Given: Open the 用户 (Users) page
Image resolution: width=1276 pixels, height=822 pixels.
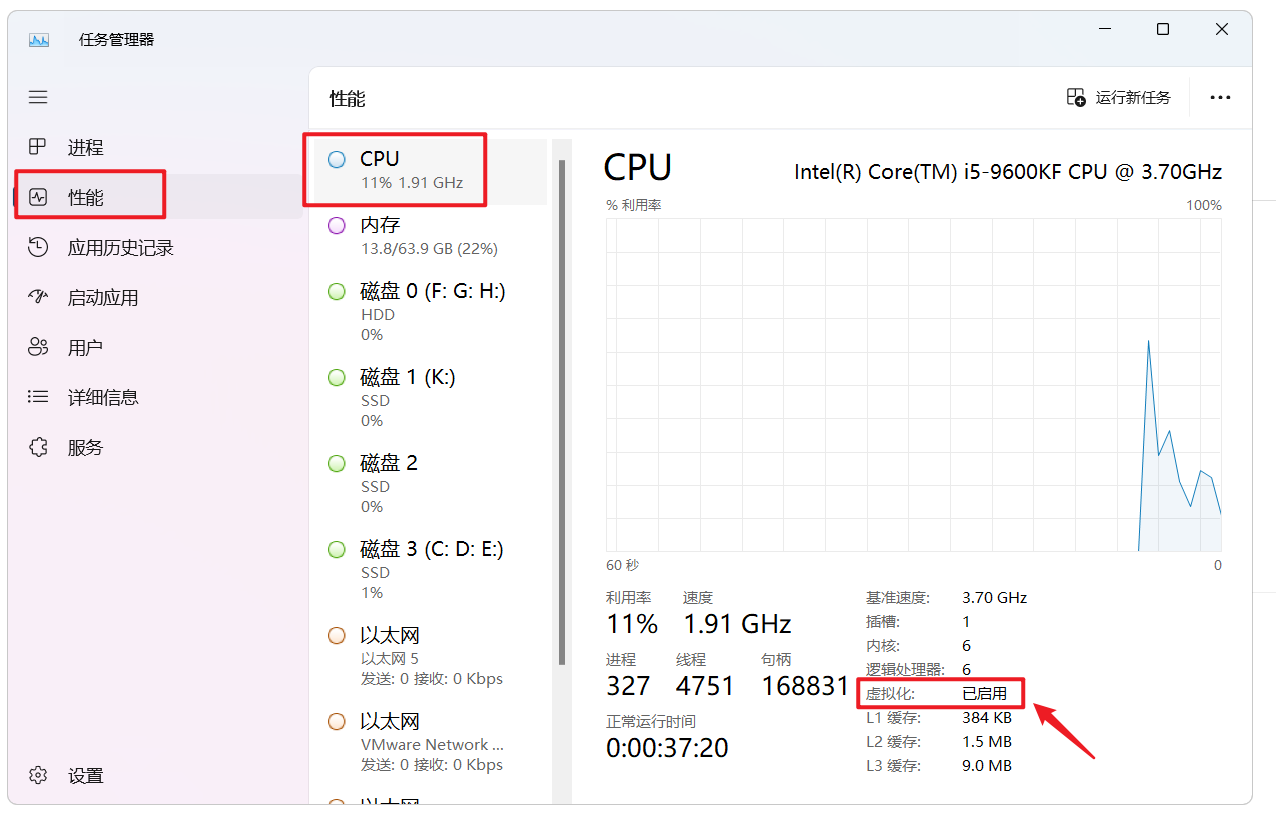Looking at the screenshot, I should (156, 347).
